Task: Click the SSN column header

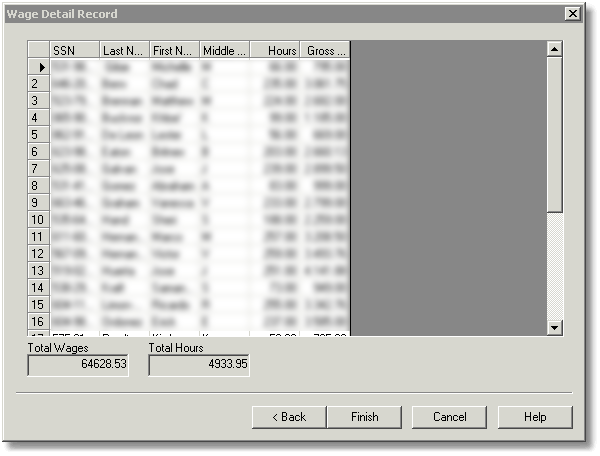Action: 74,50
